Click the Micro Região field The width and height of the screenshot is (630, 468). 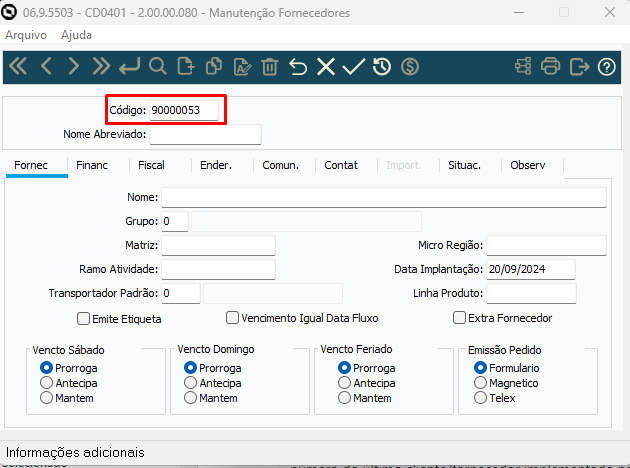click(546, 245)
